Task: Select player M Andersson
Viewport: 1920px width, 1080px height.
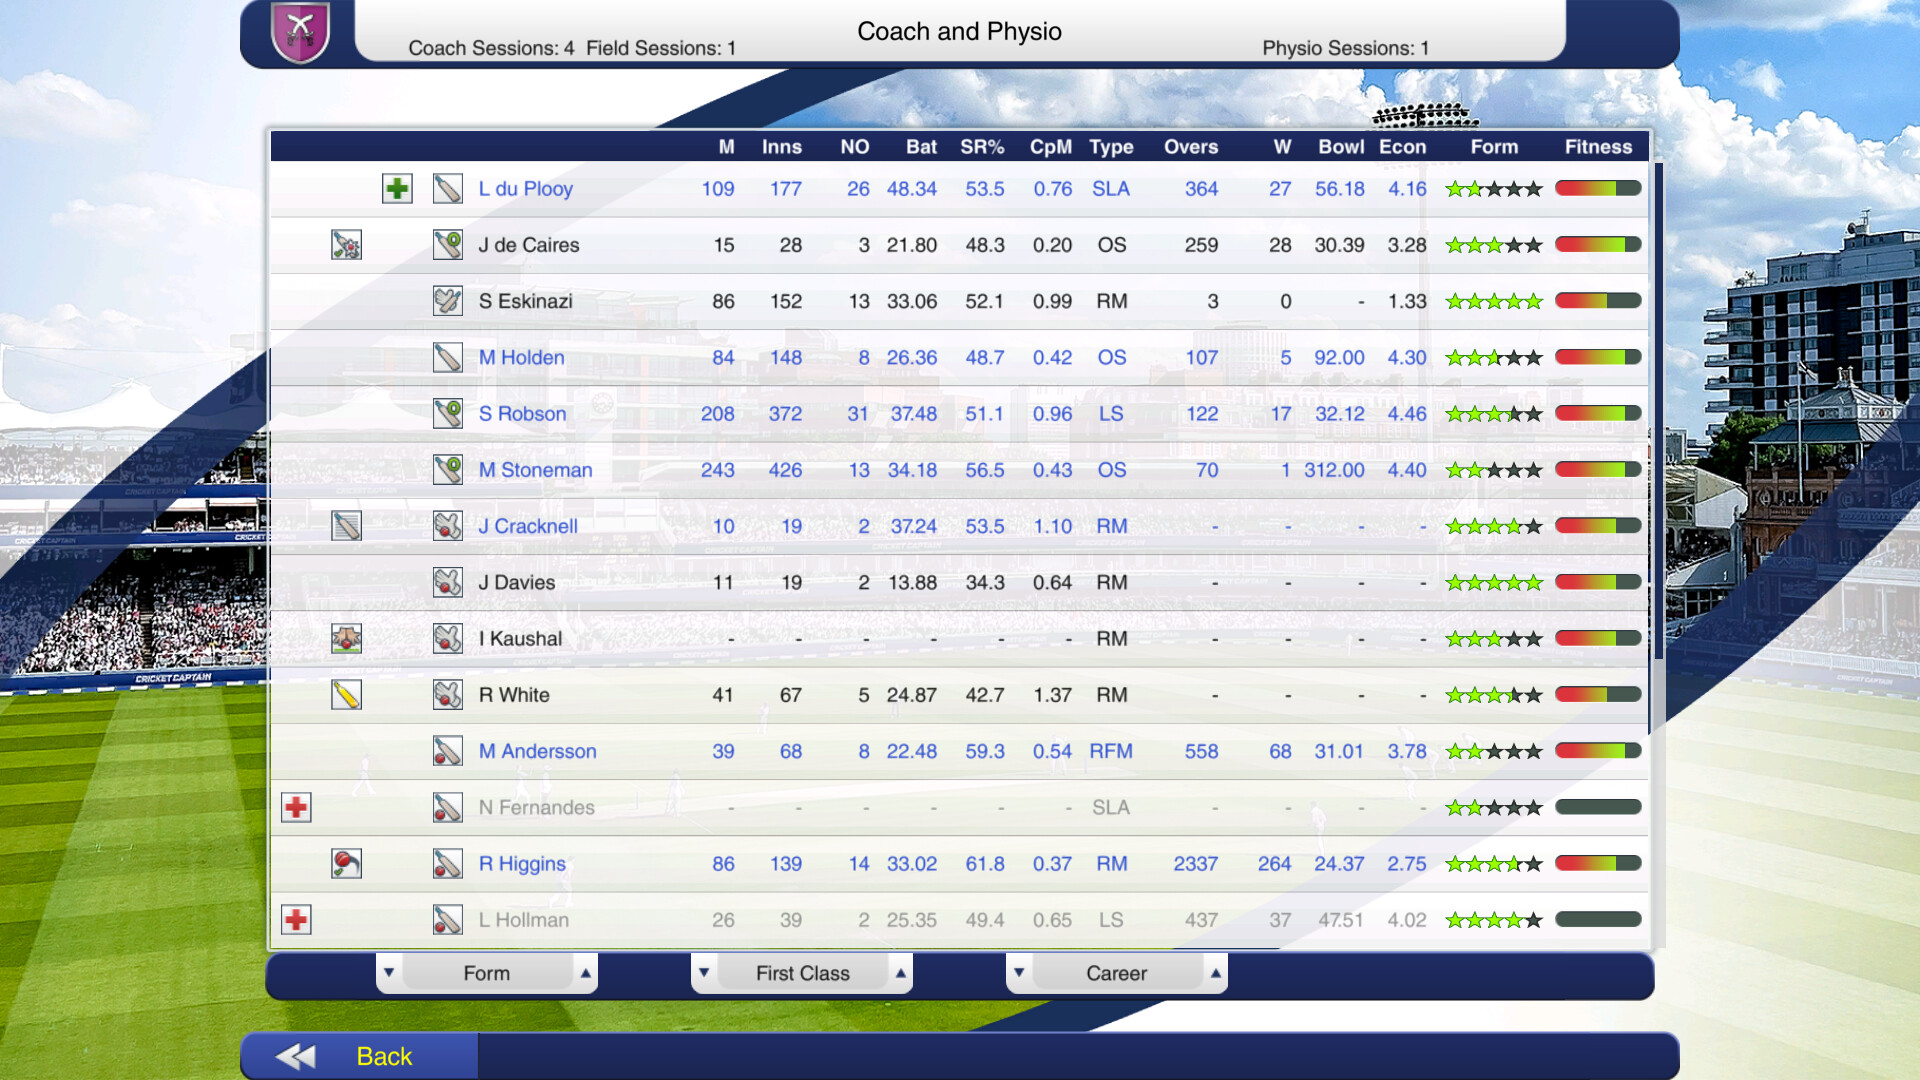Action: (x=537, y=751)
